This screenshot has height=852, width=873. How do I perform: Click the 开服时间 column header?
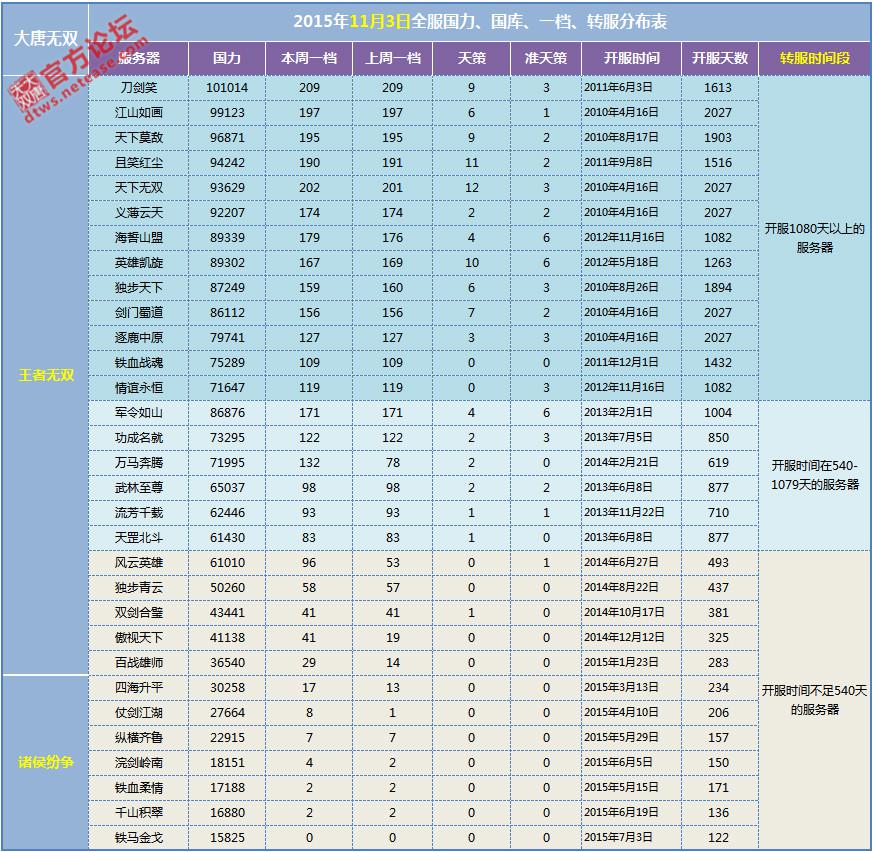pyautogui.click(x=631, y=58)
